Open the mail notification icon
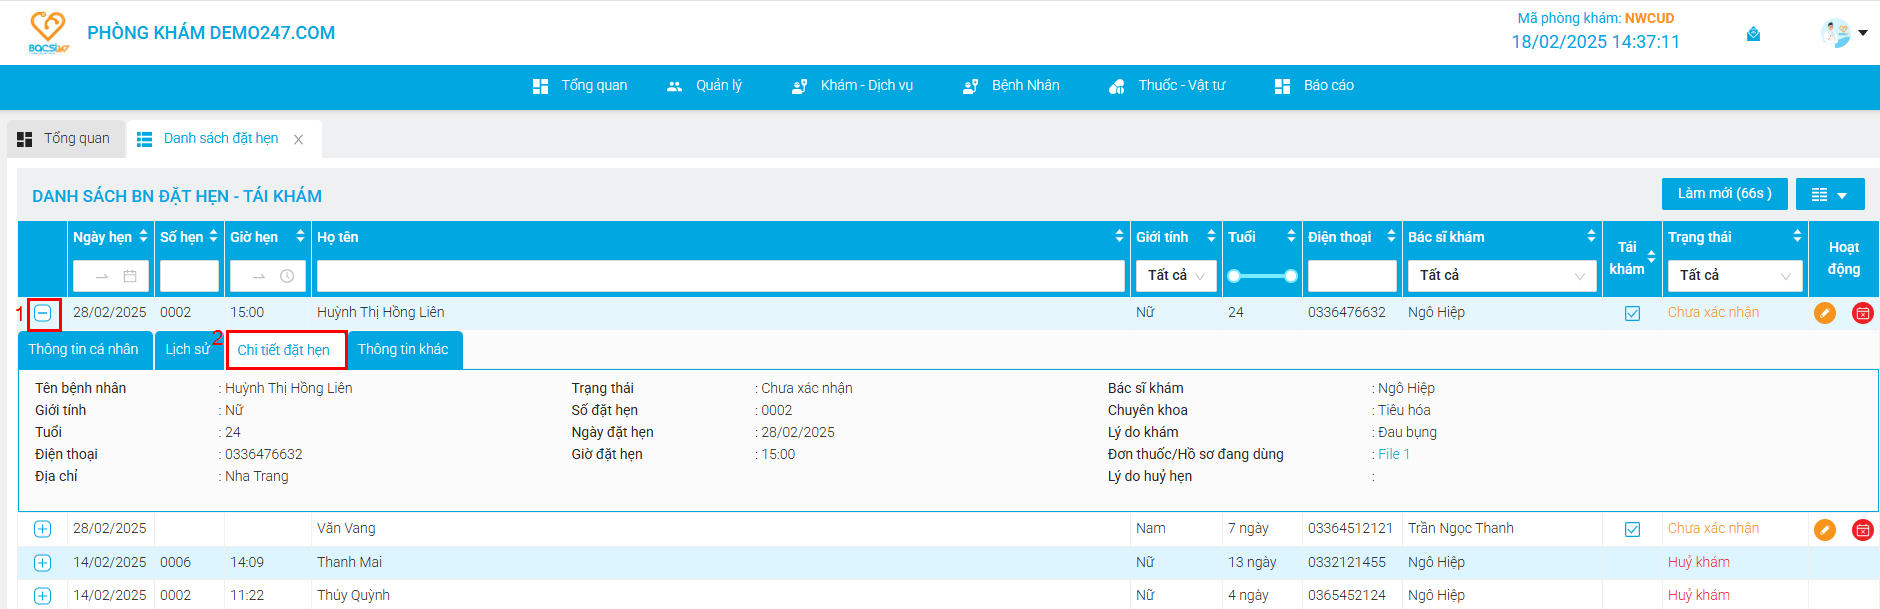 tap(1753, 34)
